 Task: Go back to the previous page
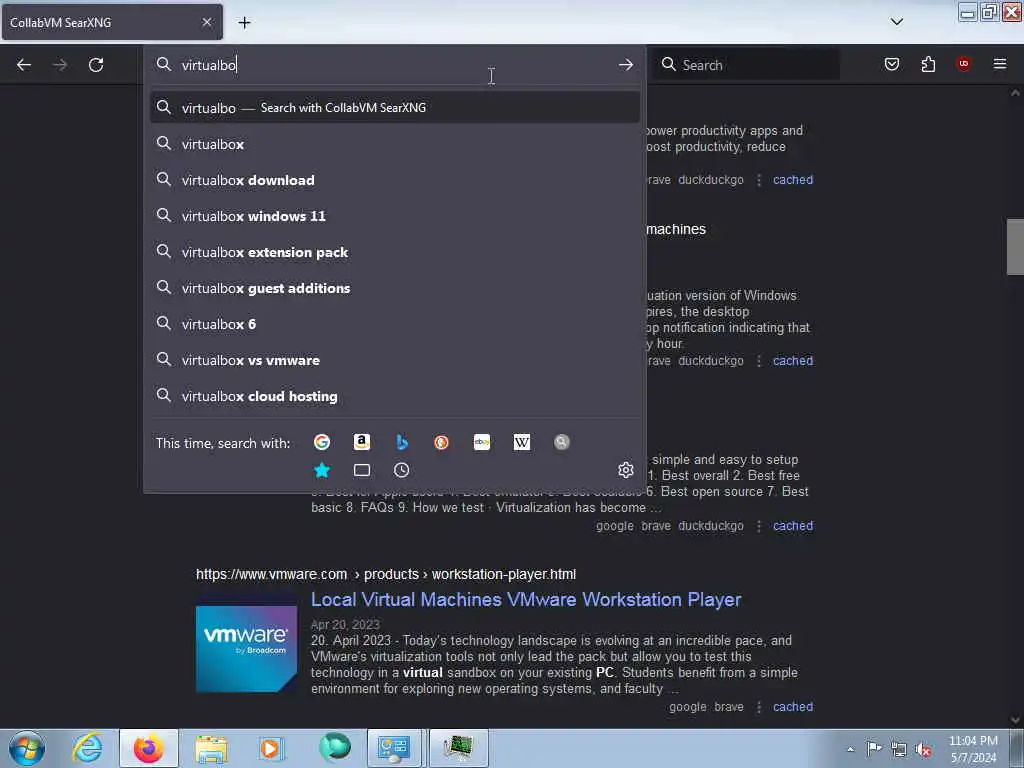pyautogui.click(x=24, y=65)
